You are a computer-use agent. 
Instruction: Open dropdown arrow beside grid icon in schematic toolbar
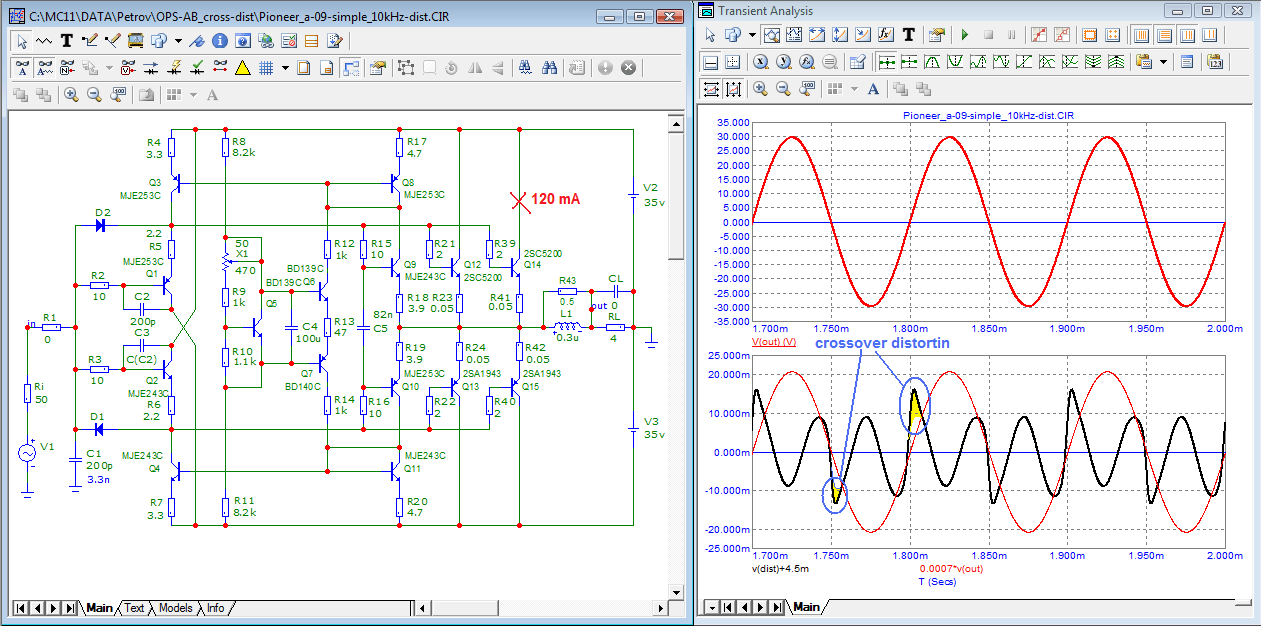pos(285,68)
